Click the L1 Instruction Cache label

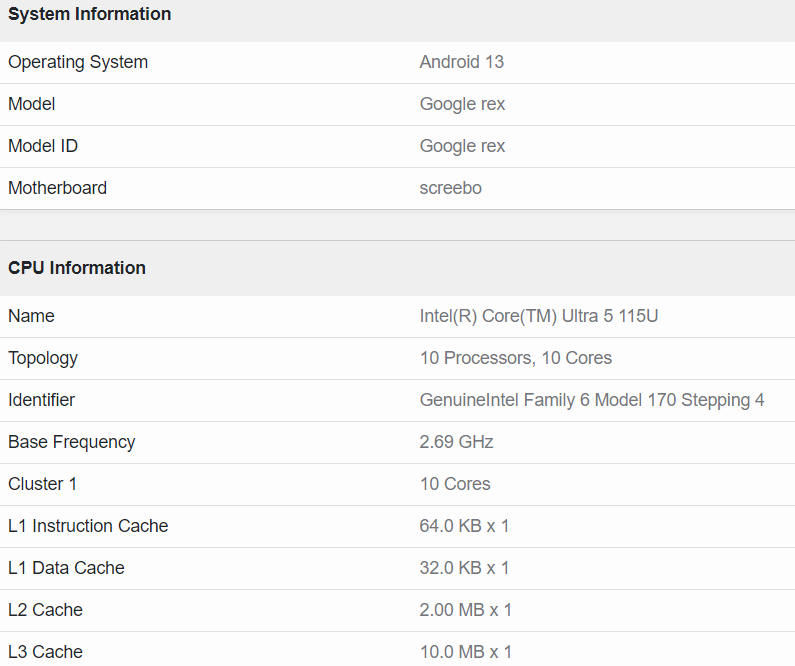(88, 526)
